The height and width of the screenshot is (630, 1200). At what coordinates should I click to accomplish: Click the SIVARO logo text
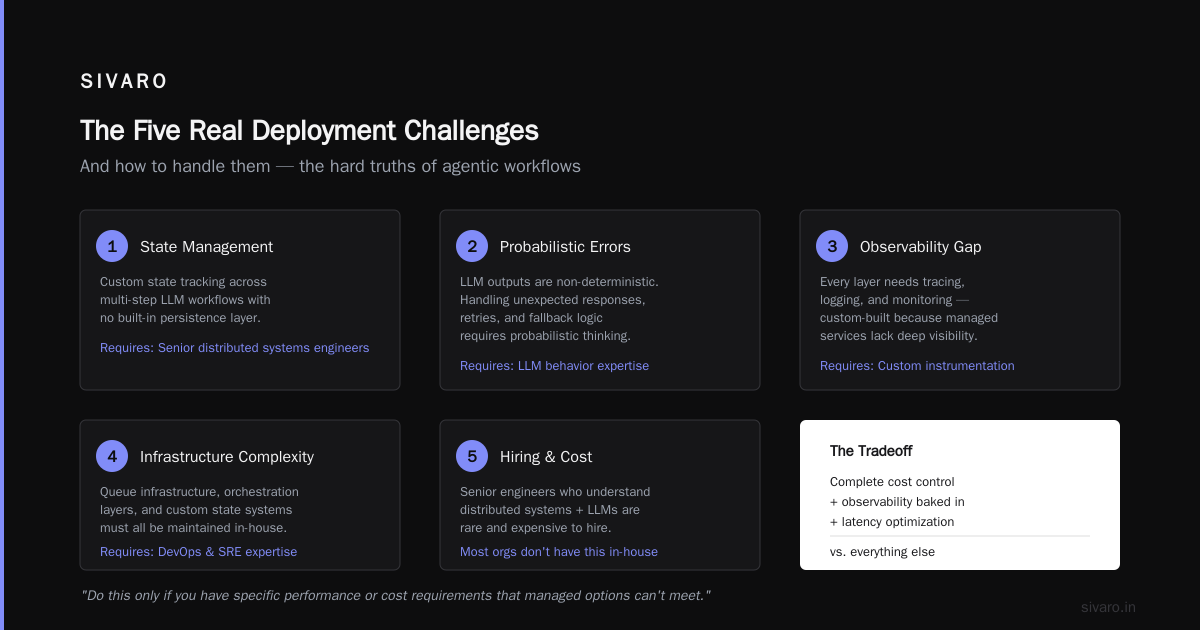click(x=124, y=82)
